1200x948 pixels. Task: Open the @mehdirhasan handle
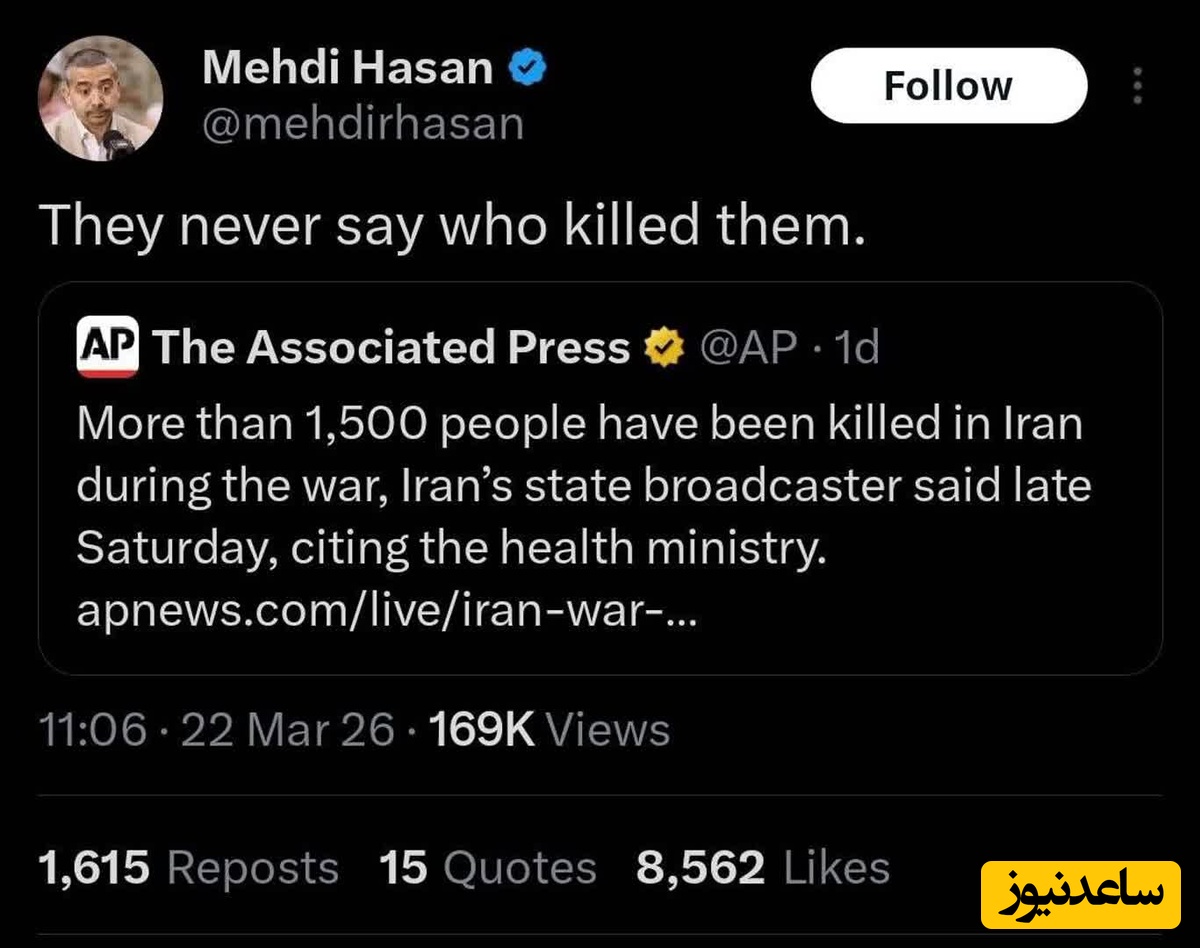coord(363,123)
